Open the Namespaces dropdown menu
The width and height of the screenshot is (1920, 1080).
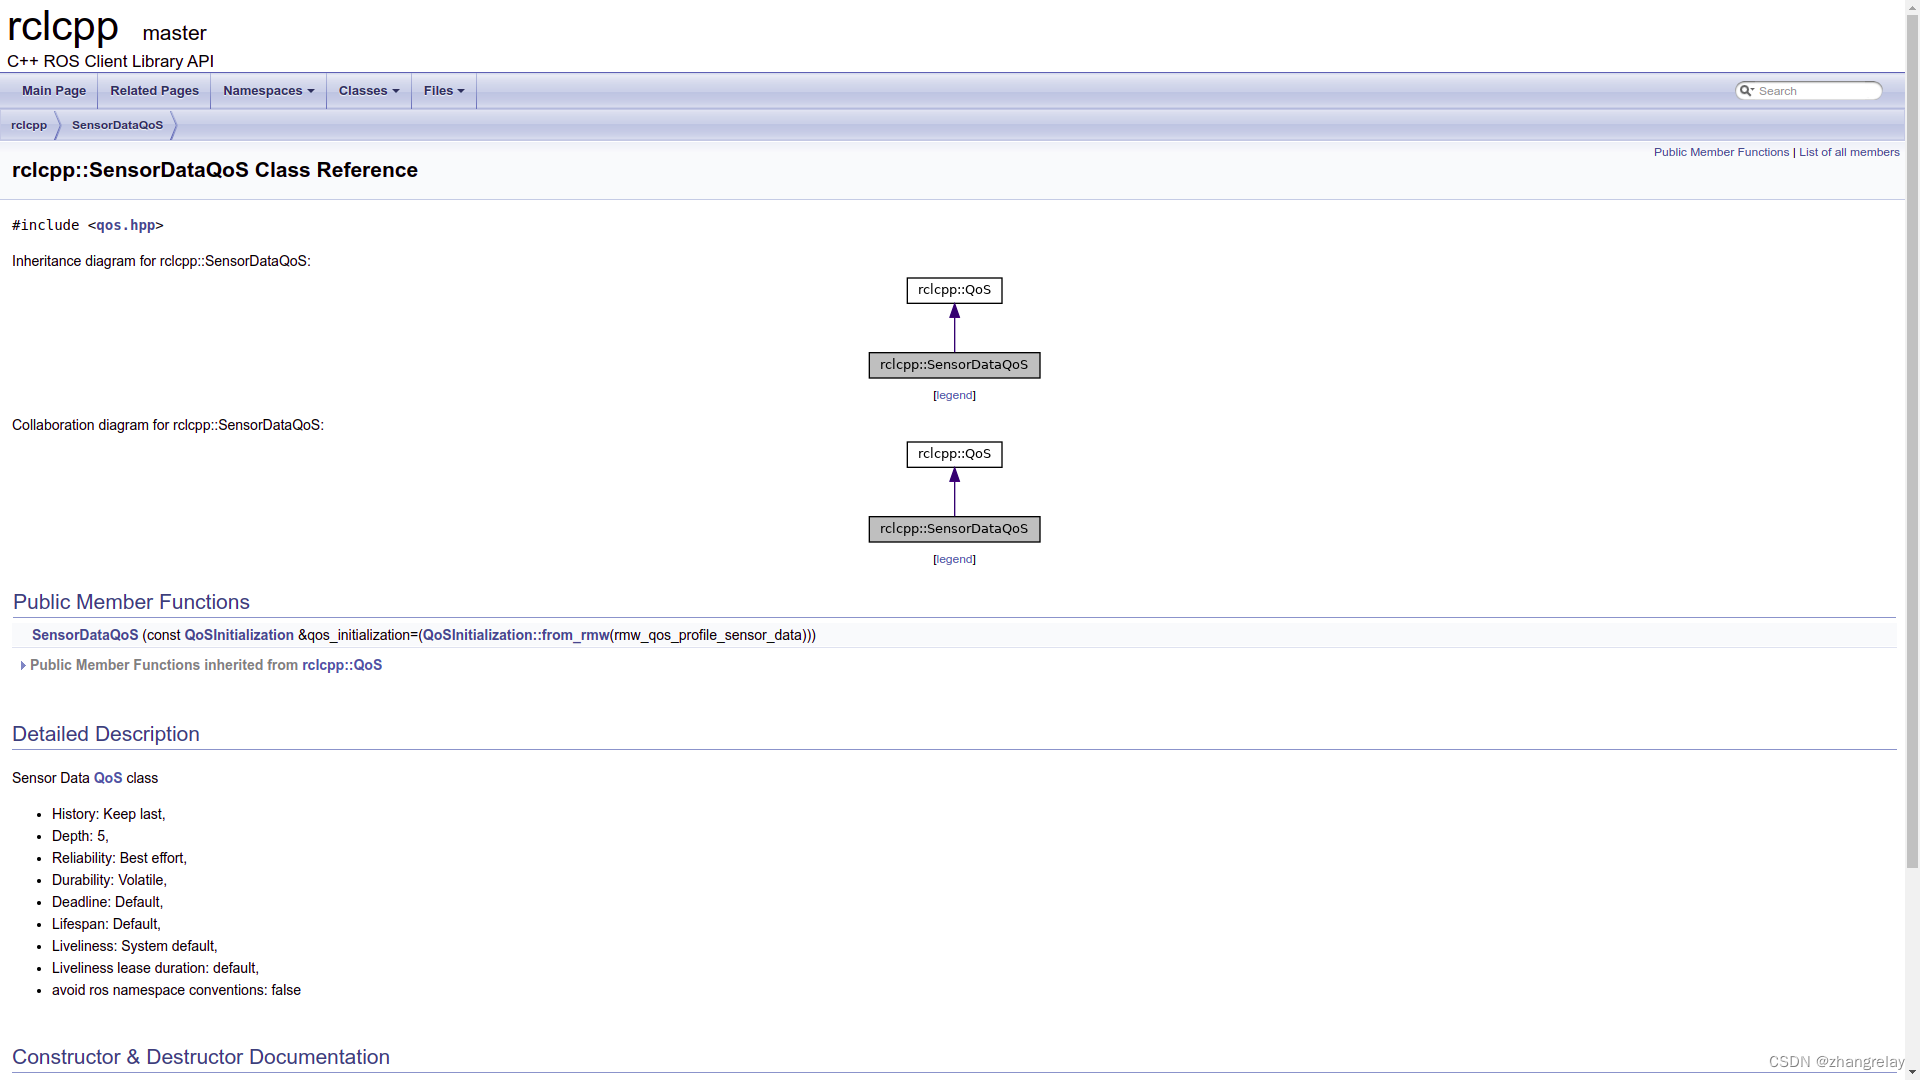[267, 90]
